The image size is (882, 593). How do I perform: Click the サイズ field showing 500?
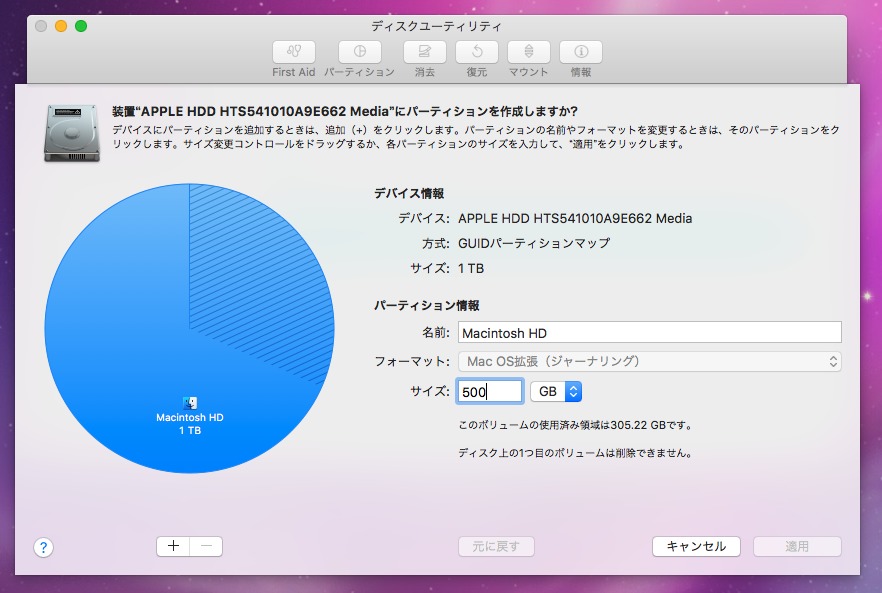[x=490, y=391]
